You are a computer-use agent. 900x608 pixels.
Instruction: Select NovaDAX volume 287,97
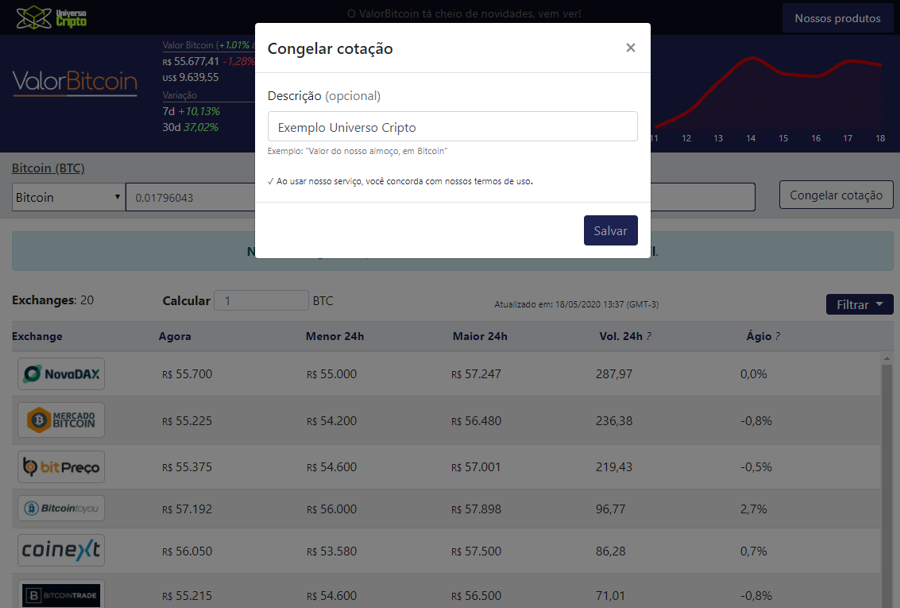point(614,374)
